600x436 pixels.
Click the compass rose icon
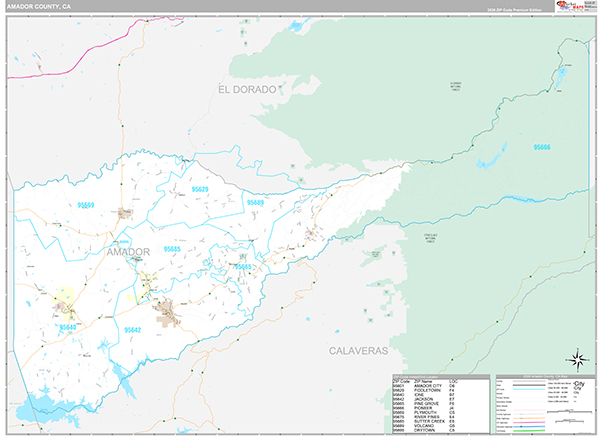[x=577, y=360]
